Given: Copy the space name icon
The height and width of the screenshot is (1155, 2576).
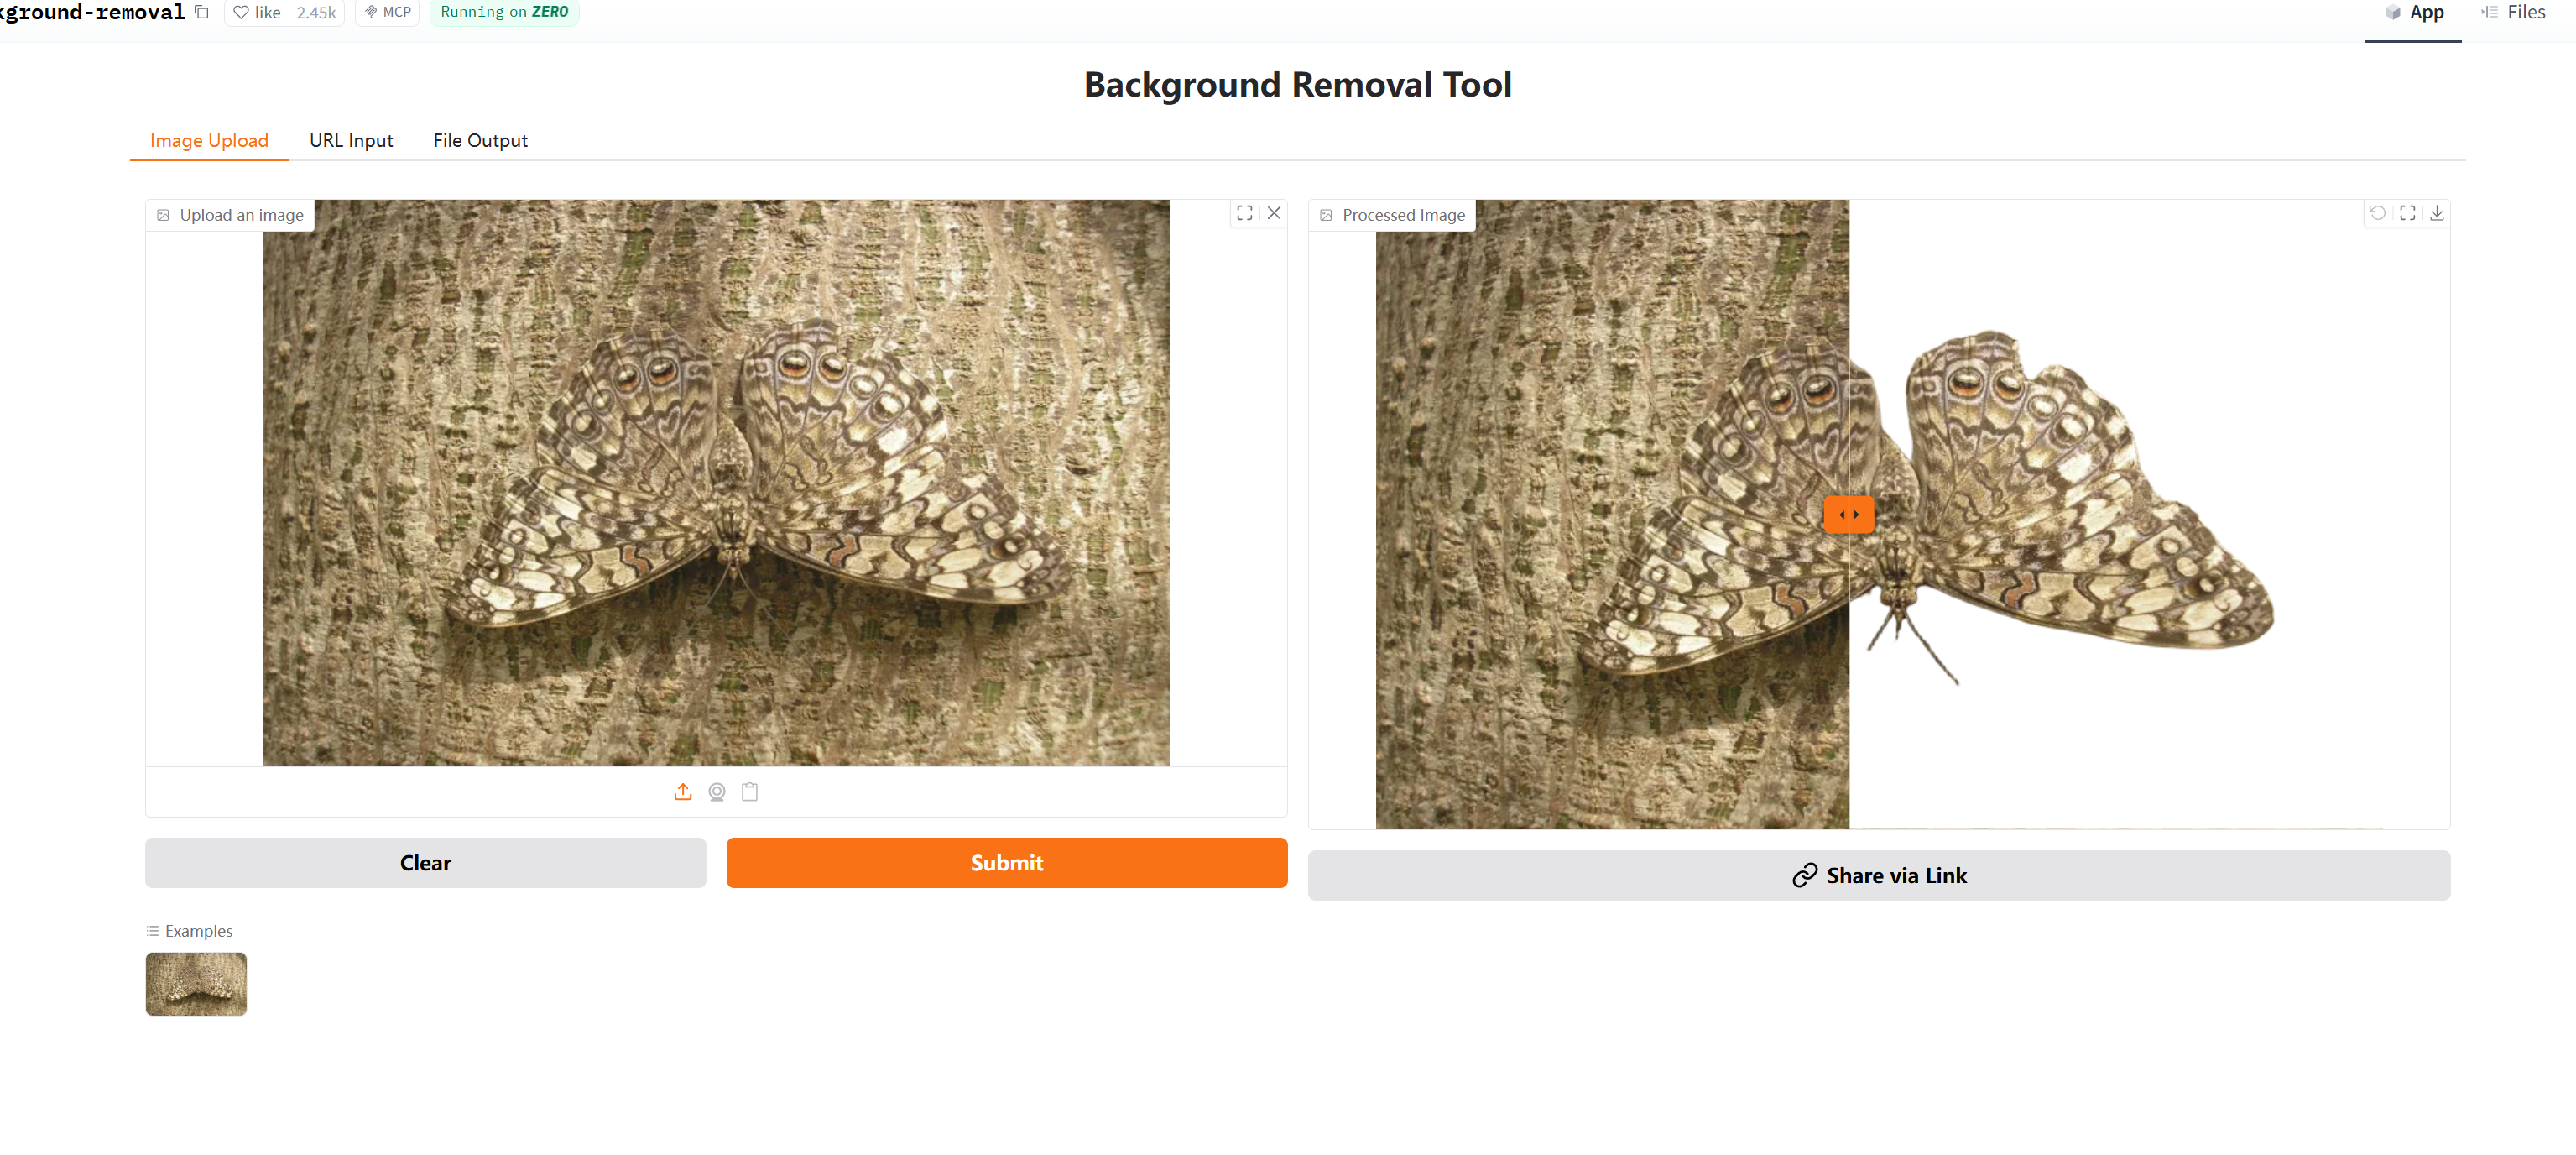Looking at the screenshot, I should pos(202,12).
